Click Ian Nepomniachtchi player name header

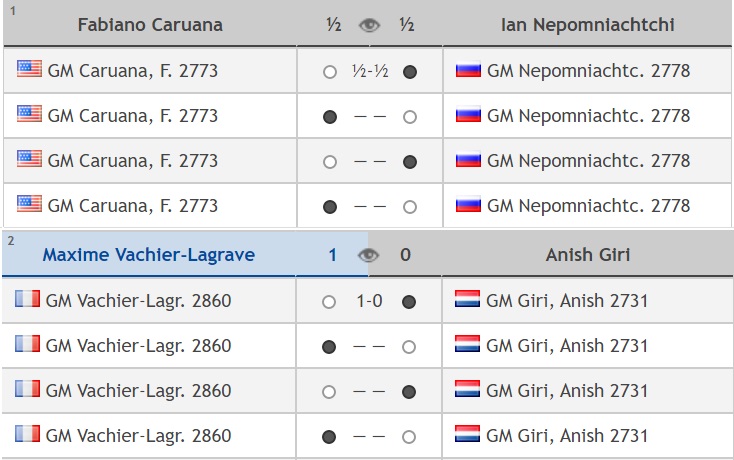[587, 25]
